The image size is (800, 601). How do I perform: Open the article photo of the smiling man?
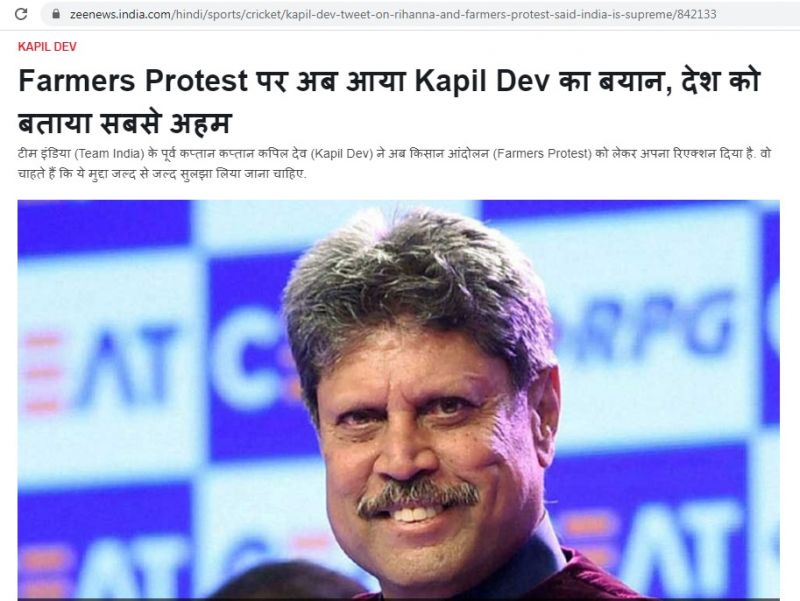[398, 399]
